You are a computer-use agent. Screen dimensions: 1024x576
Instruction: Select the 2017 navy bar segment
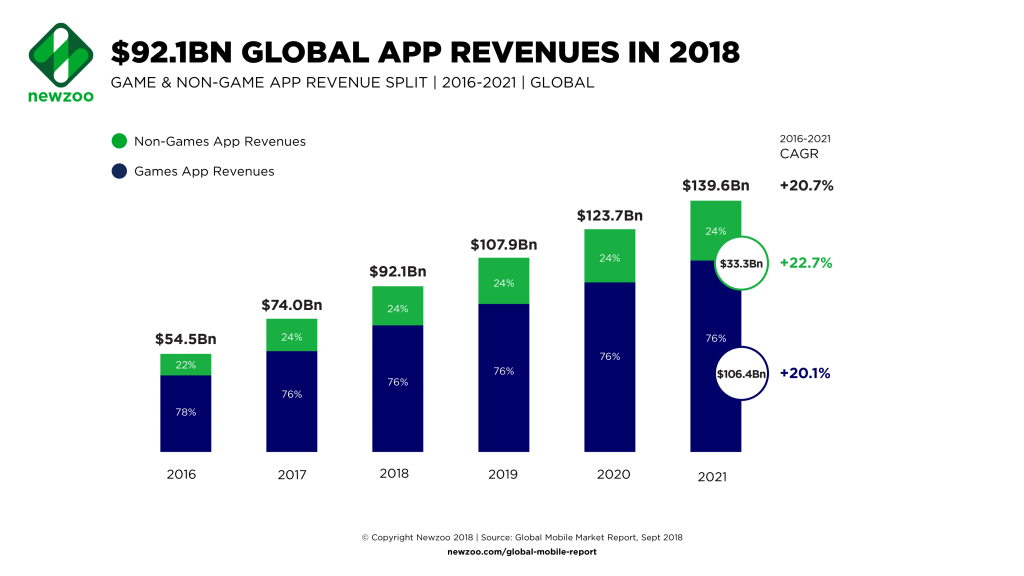tap(291, 401)
